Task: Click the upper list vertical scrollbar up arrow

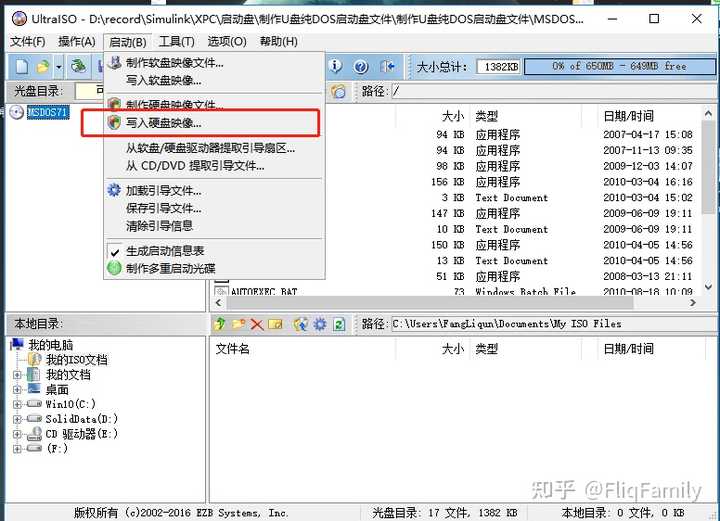Action: tap(708, 113)
